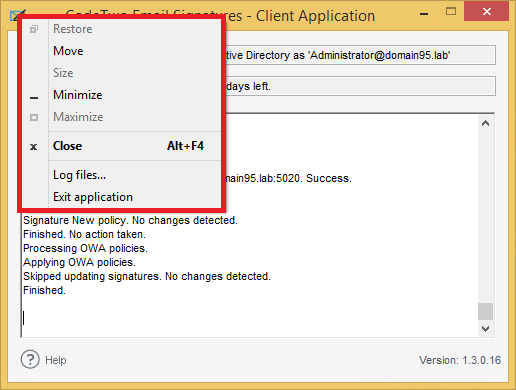
Task: Click the Help link label
Action: [x=56, y=360]
